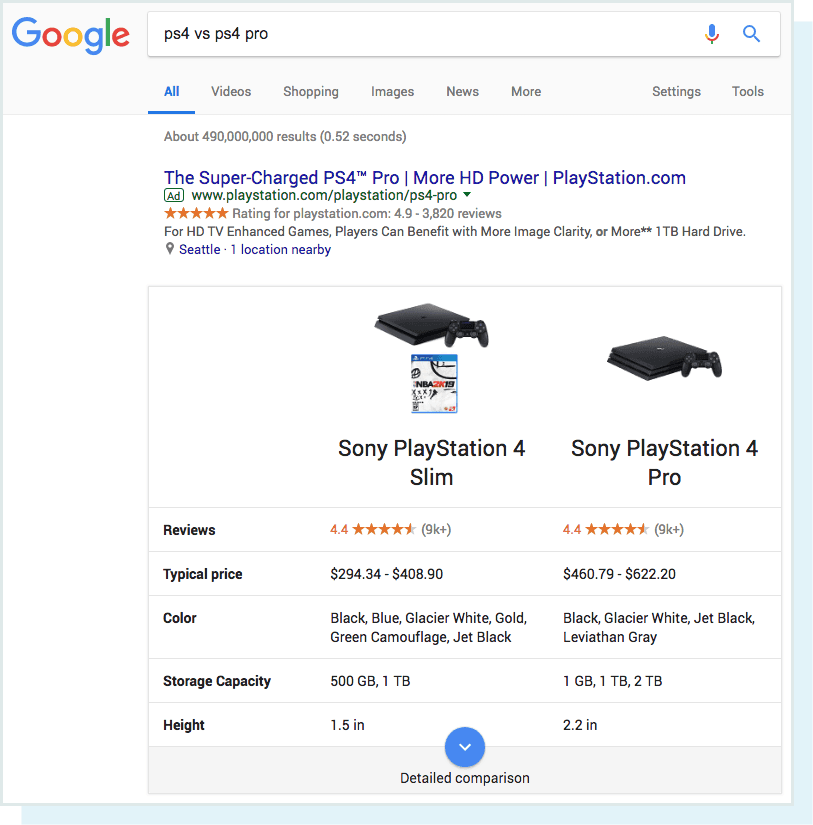This screenshot has height=825, width=813.
Task: Click the 1 location nearby link
Action: click(281, 249)
